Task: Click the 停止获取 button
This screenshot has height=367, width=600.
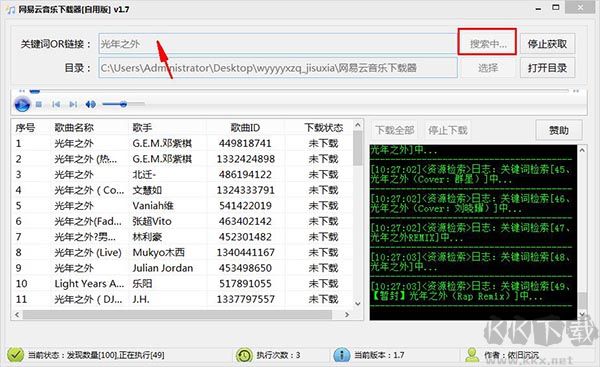Action: (x=547, y=44)
